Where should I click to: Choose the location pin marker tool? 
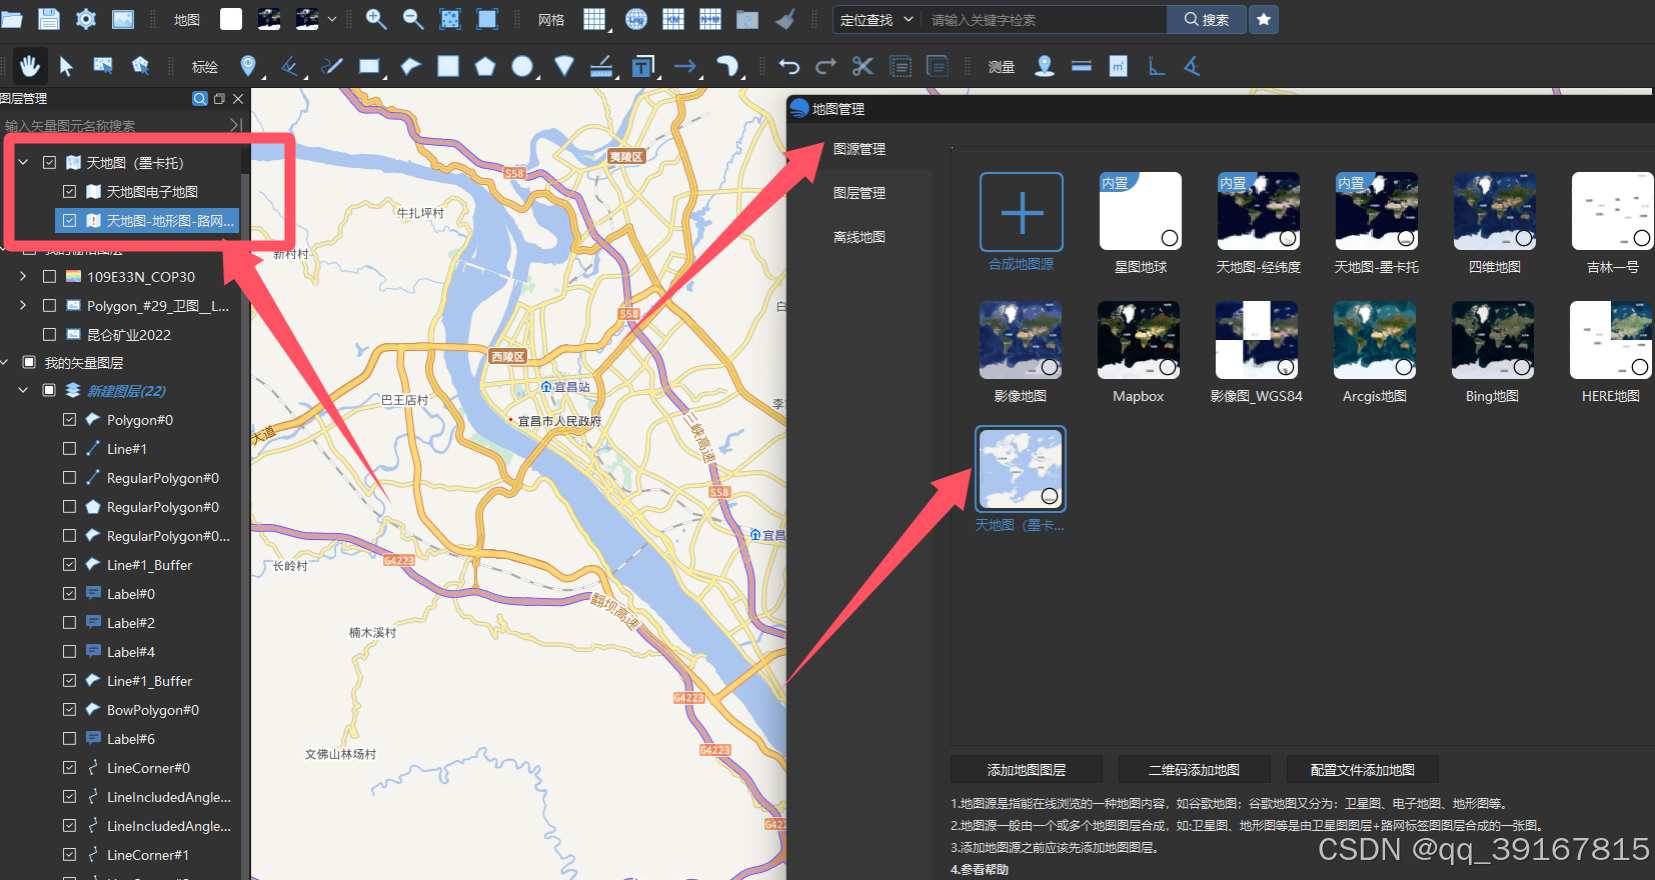click(248, 66)
